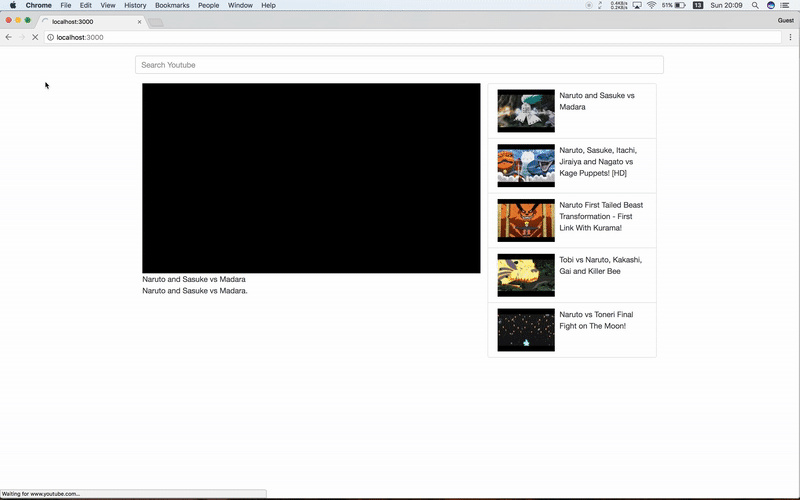Open Notification Center list icon

point(786,5)
